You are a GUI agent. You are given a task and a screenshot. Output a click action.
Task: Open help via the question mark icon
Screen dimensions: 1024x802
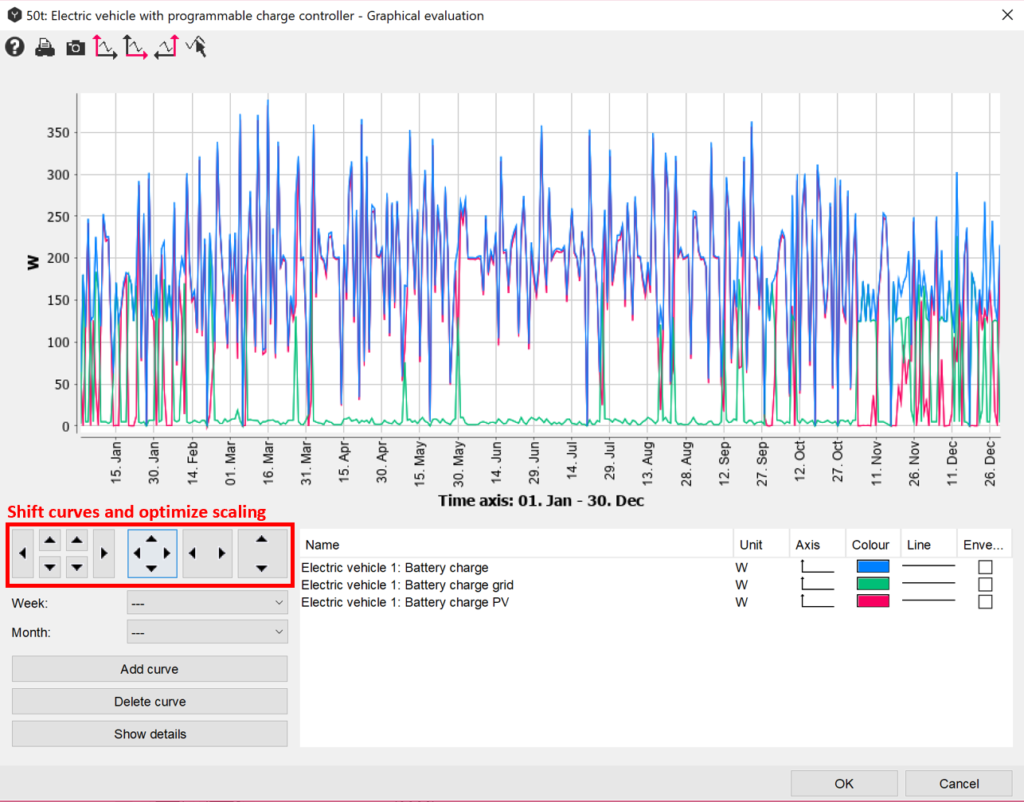[x=15, y=47]
